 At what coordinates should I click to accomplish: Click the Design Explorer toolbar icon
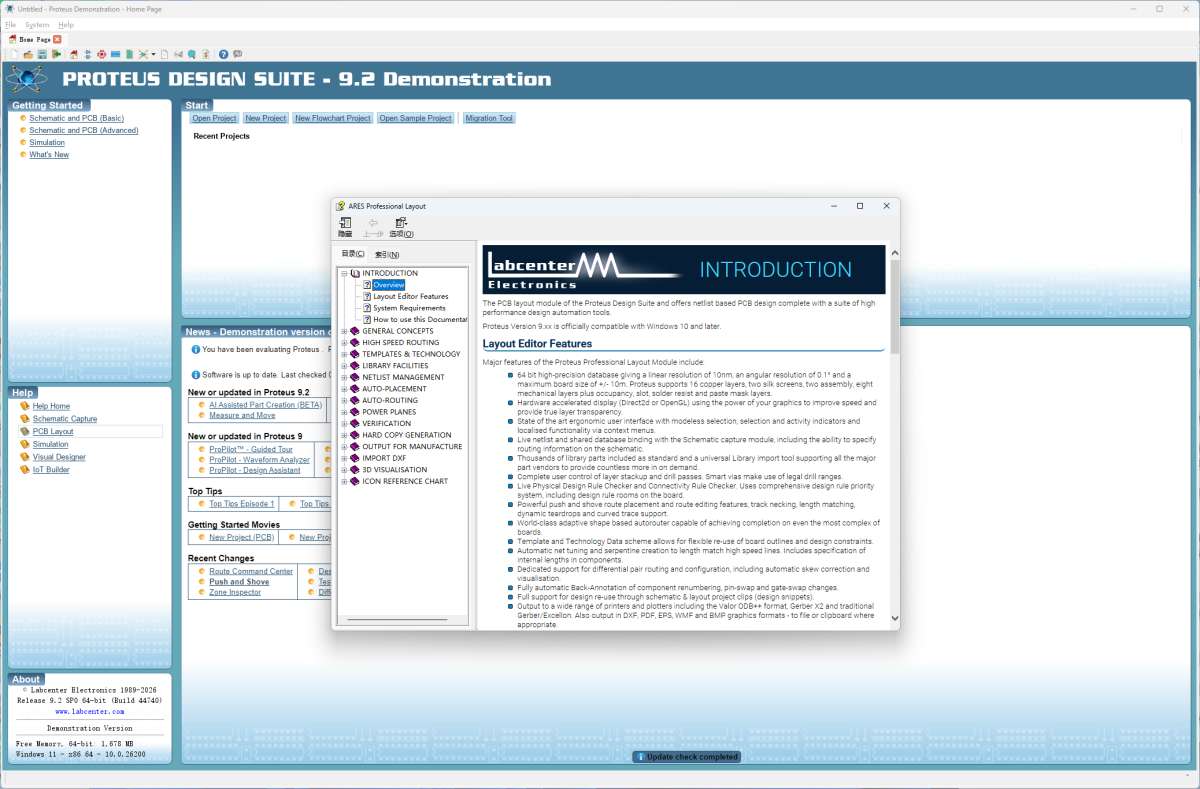point(143,54)
